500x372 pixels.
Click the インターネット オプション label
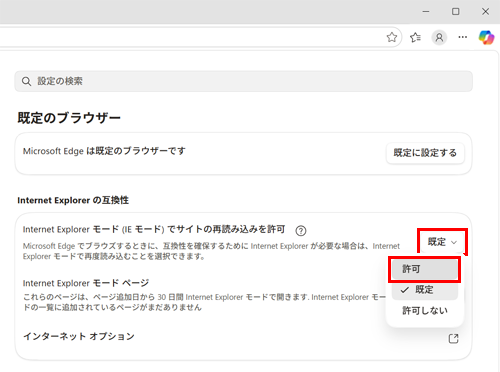[79, 336]
